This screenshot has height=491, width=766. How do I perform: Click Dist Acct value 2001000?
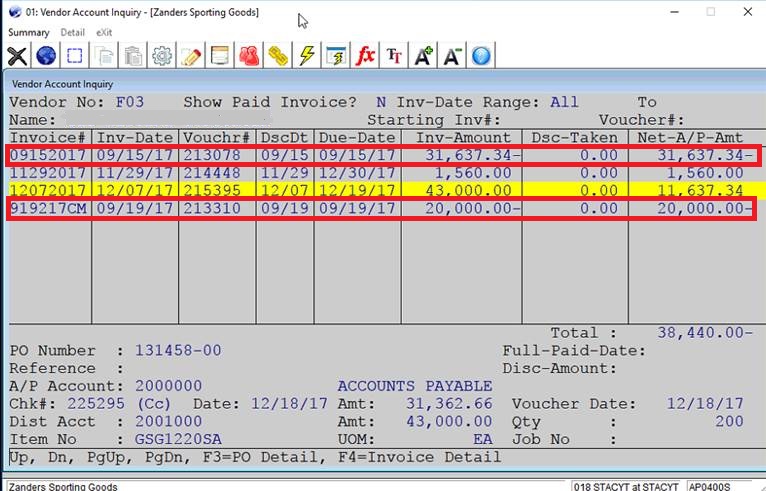tap(169, 421)
